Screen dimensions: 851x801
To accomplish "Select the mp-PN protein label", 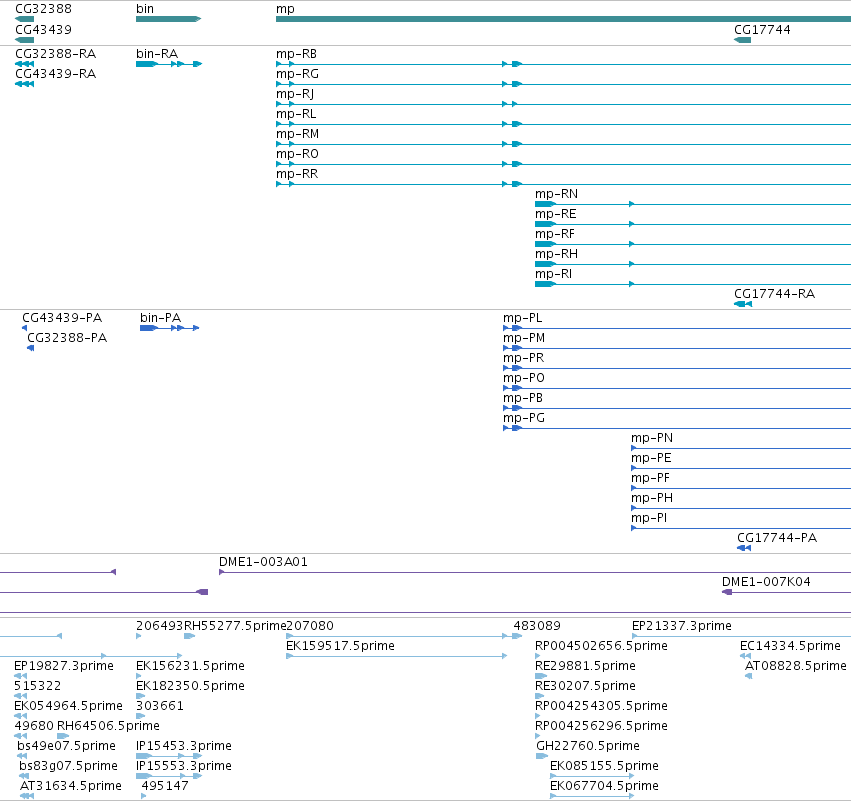I will click(x=652, y=438).
